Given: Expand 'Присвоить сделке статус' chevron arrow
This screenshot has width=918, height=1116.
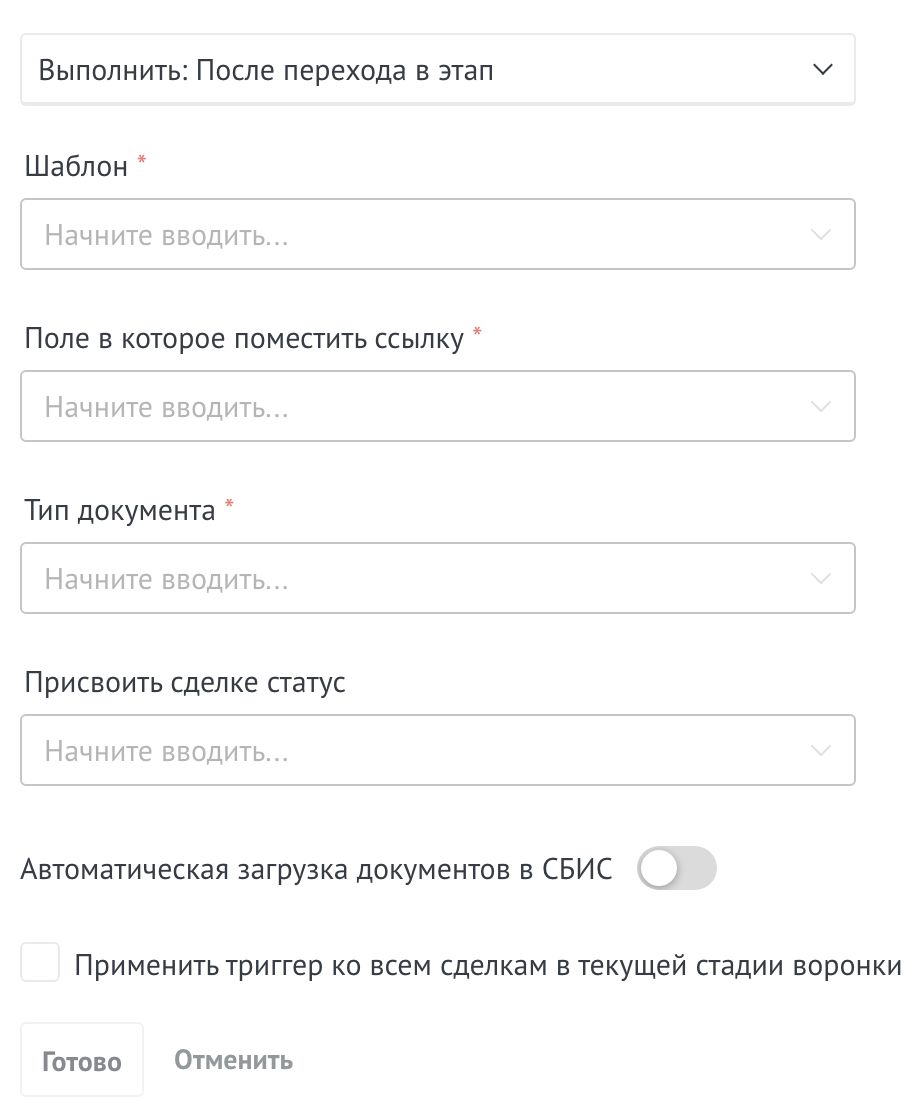Looking at the screenshot, I should [821, 751].
